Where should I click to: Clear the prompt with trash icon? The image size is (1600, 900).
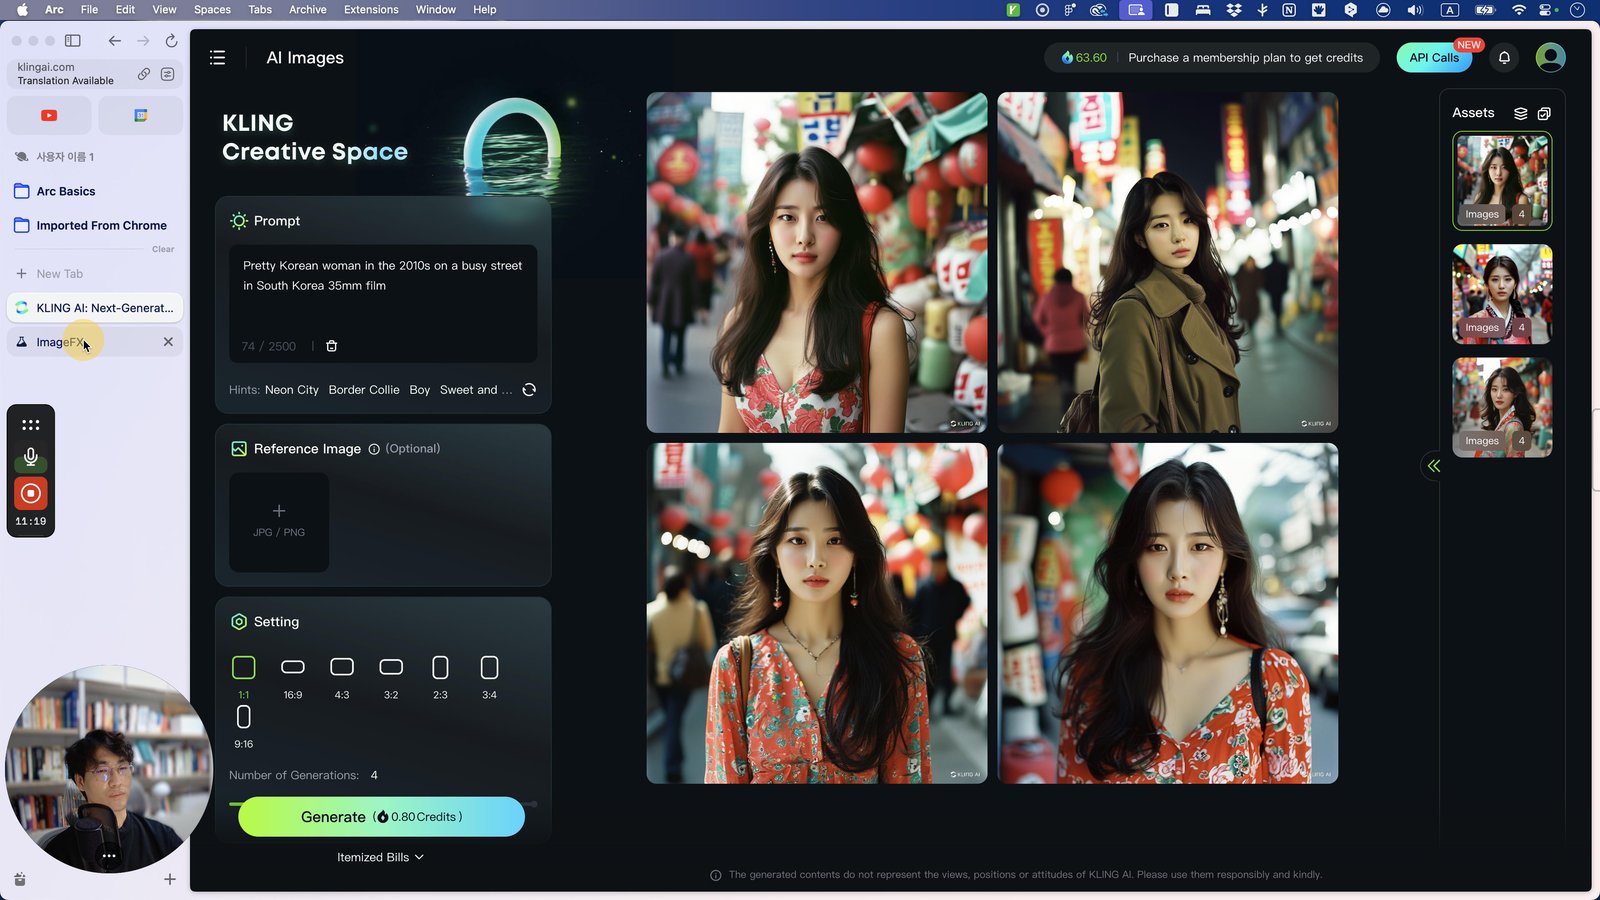(332, 346)
